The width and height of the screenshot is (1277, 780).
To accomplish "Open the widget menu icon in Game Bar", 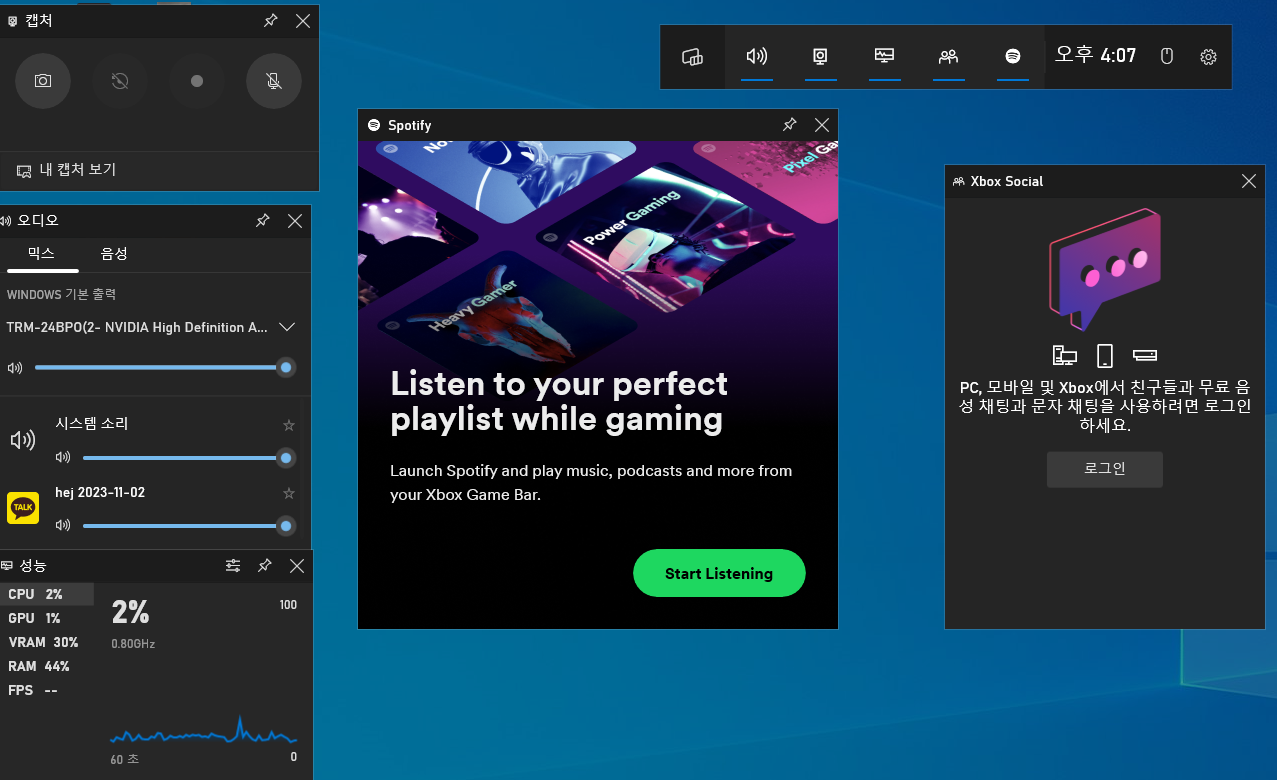I will pyautogui.click(x=693, y=57).
